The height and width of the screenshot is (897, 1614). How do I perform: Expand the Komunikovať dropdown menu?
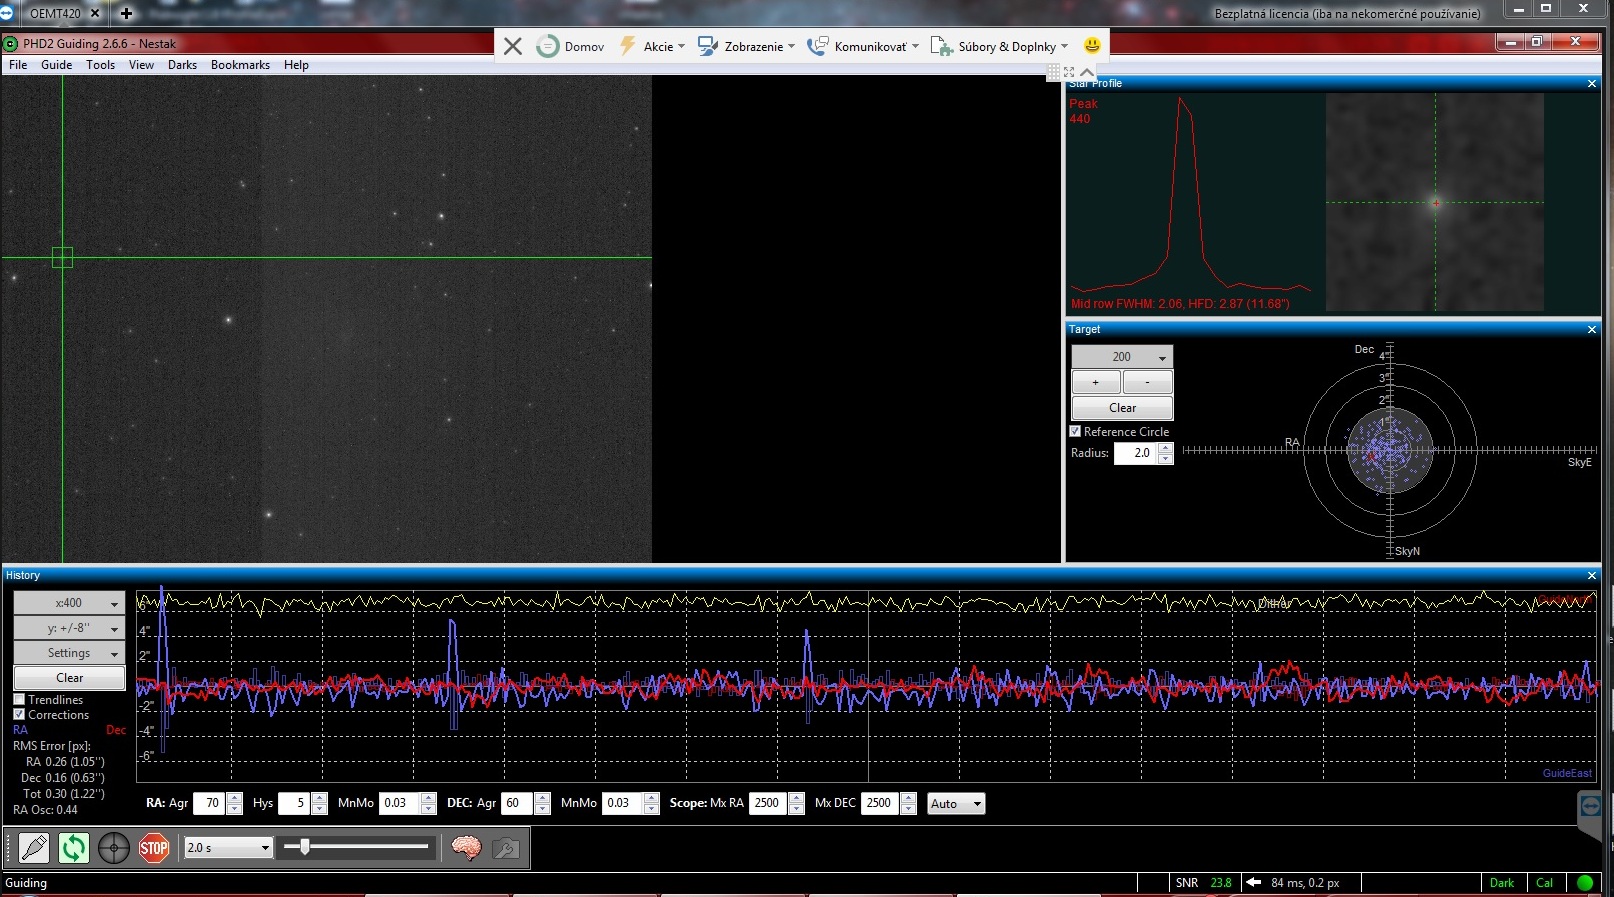863,46
